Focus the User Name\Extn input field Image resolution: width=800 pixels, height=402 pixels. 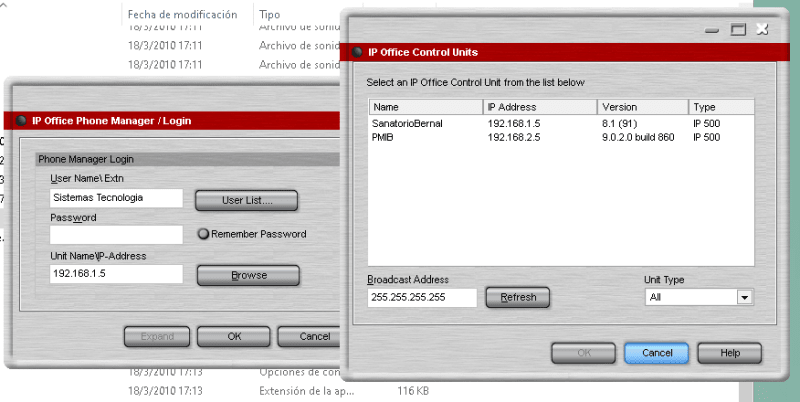[116, 198]
